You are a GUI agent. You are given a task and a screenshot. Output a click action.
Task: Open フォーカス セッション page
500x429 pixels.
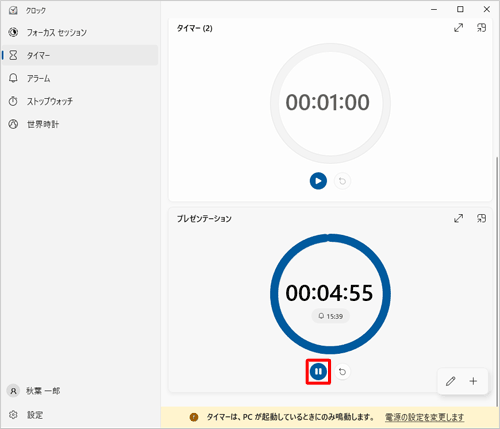(x=80, y=32)
